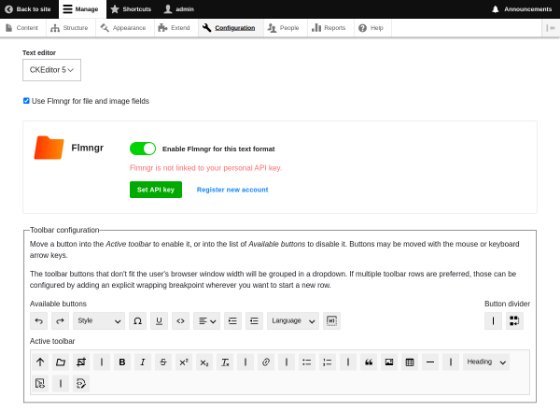Go to the People admin section
The height and width of the screenshot is (411, 560).
284,28
